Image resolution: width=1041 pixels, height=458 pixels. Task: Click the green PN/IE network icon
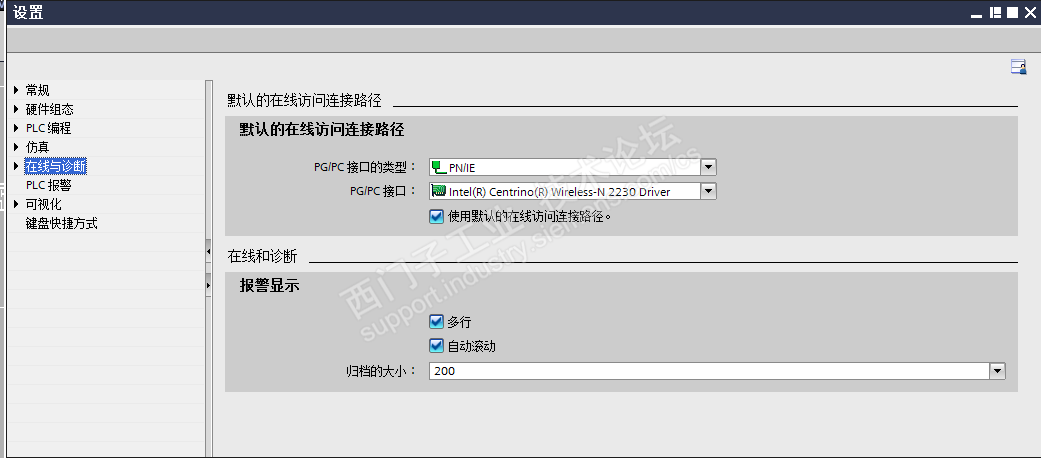[438, 167]
